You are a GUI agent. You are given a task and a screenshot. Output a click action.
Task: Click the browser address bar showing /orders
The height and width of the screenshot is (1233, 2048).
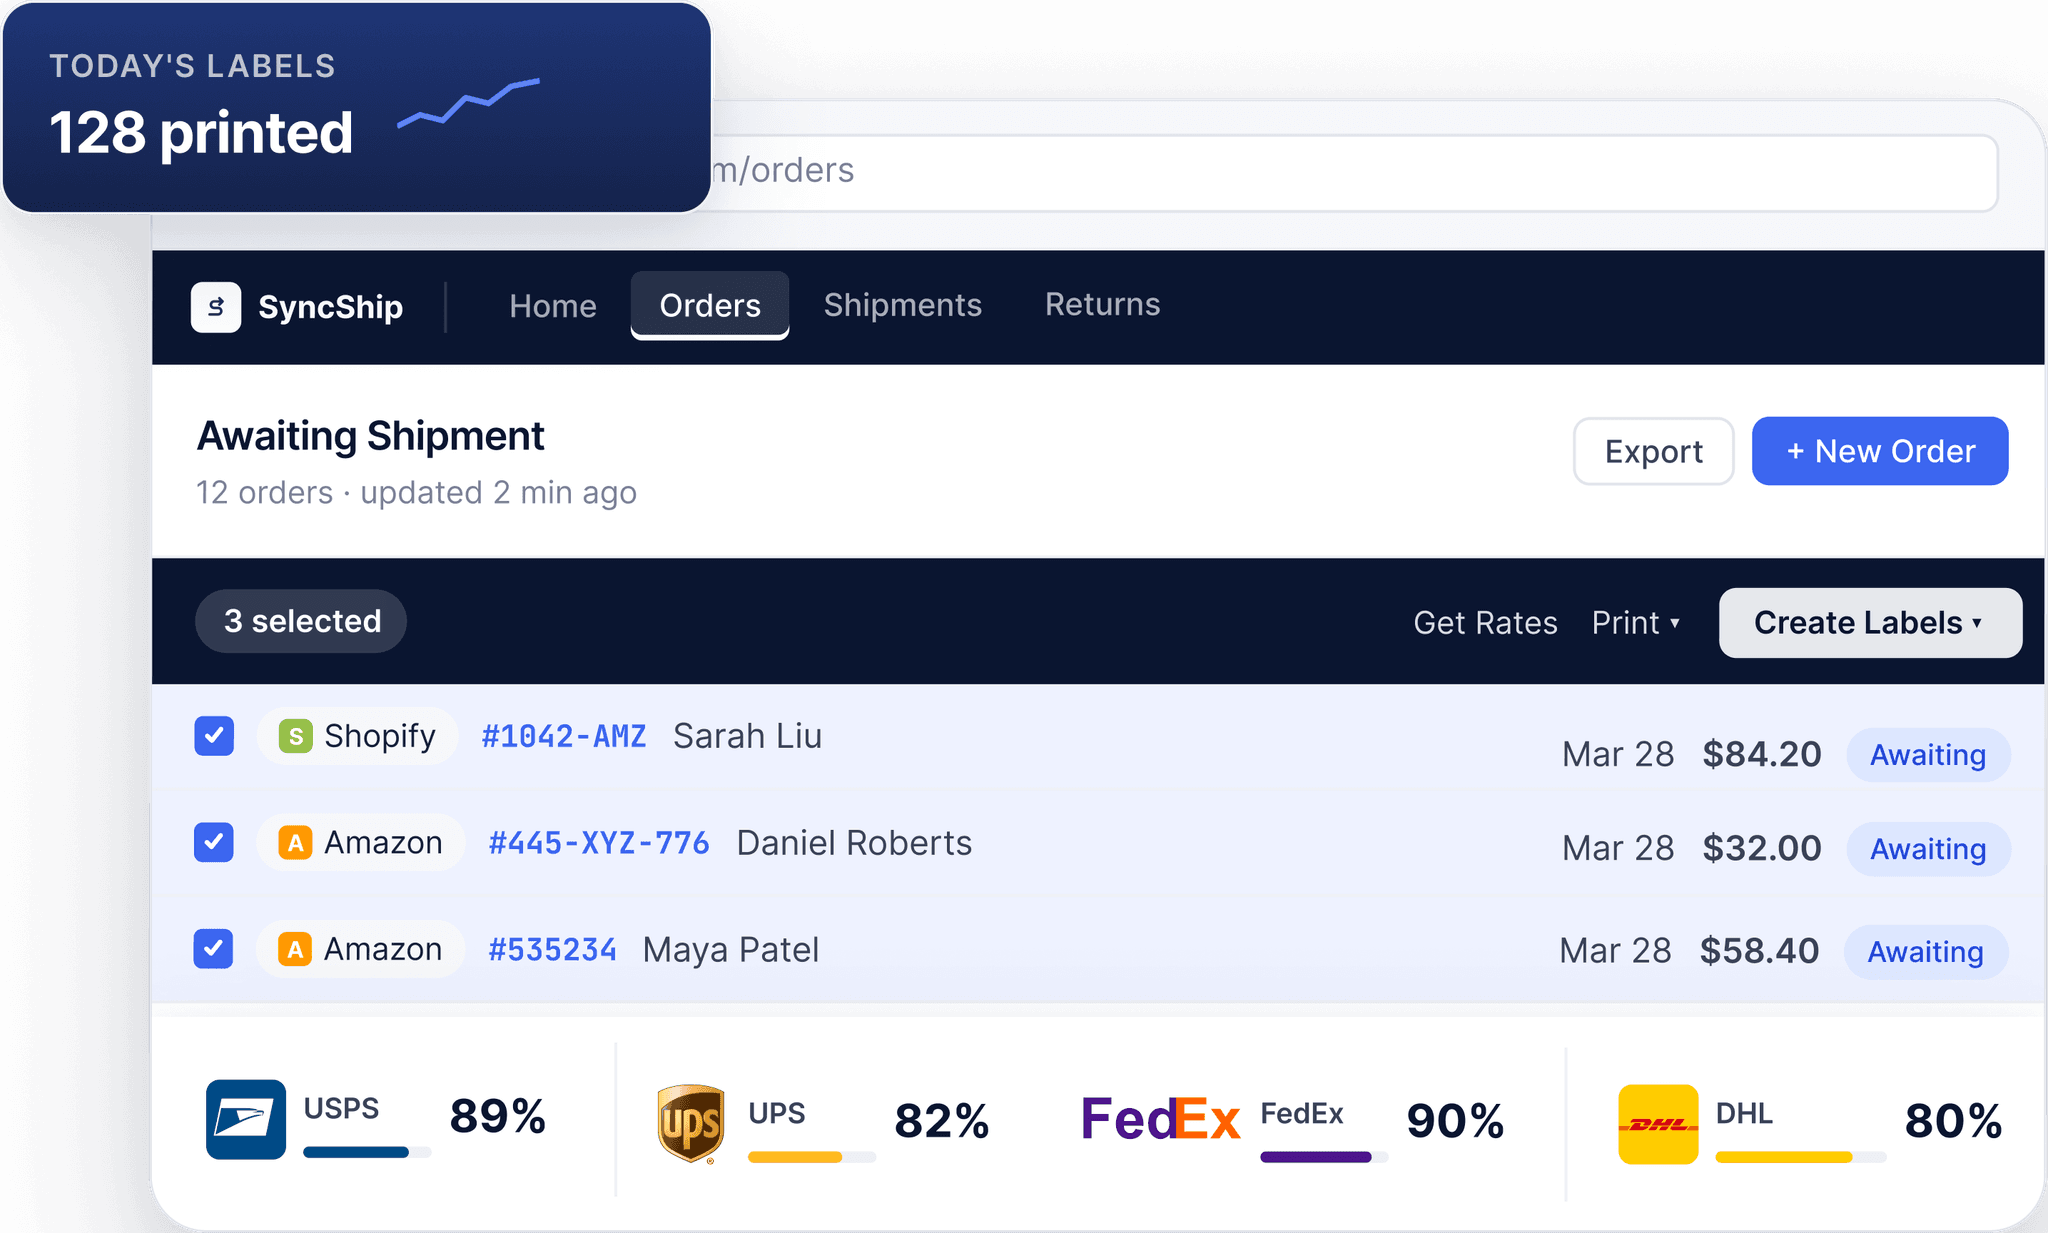(x=1354, y=172)
